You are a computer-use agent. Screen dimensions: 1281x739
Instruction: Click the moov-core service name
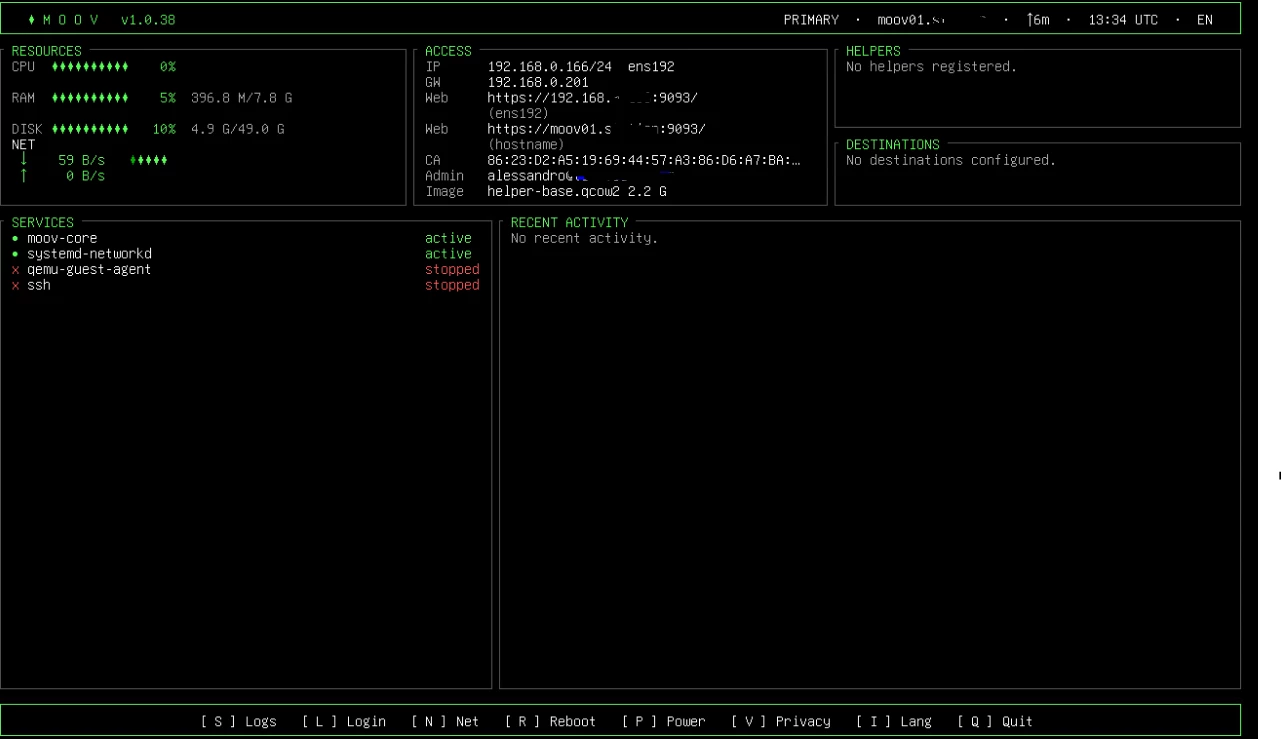point(62,239)
